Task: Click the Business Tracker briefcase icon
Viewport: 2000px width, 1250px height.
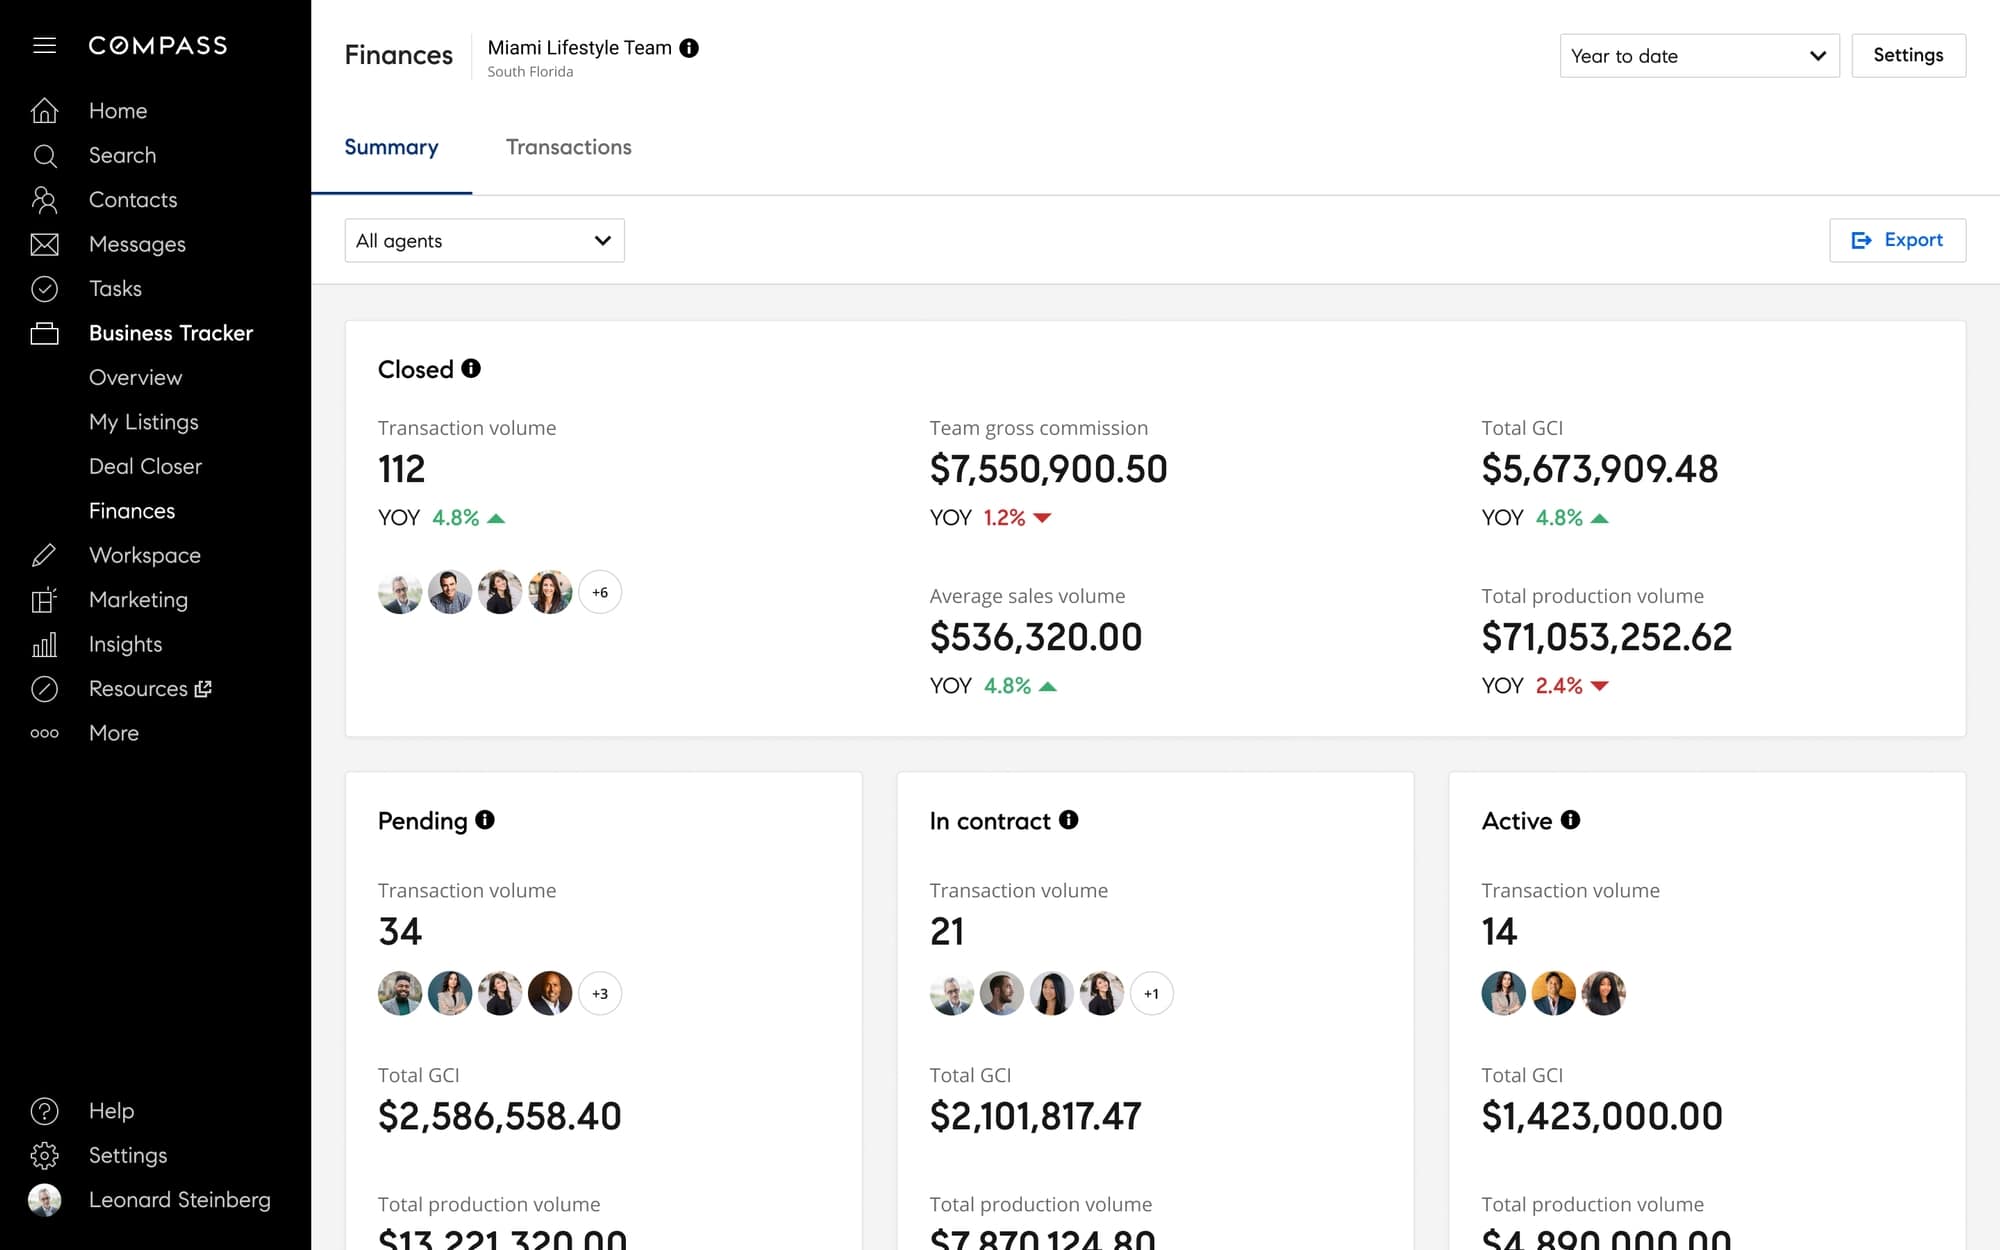Action: (x=44, y=333)
